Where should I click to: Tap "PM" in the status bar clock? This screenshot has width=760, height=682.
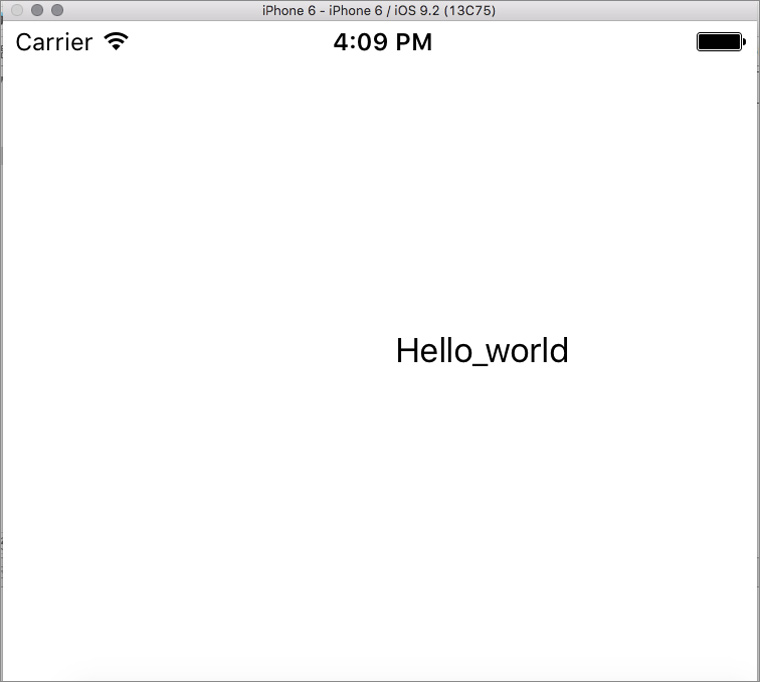click(414, 42)
